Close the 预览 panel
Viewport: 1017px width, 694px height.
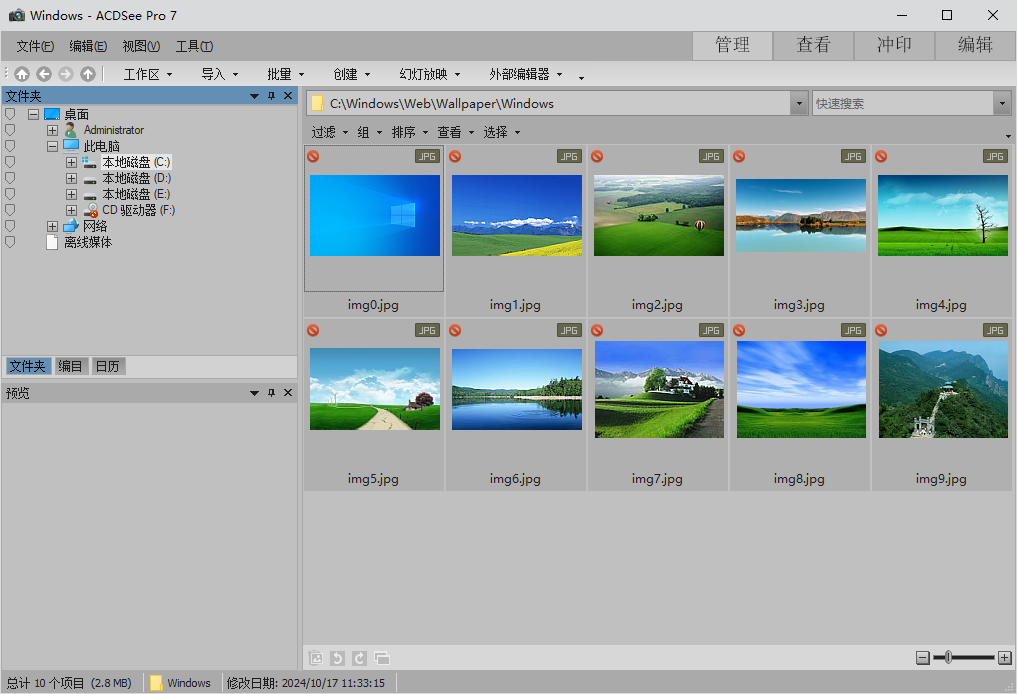[x=288, y=393]
